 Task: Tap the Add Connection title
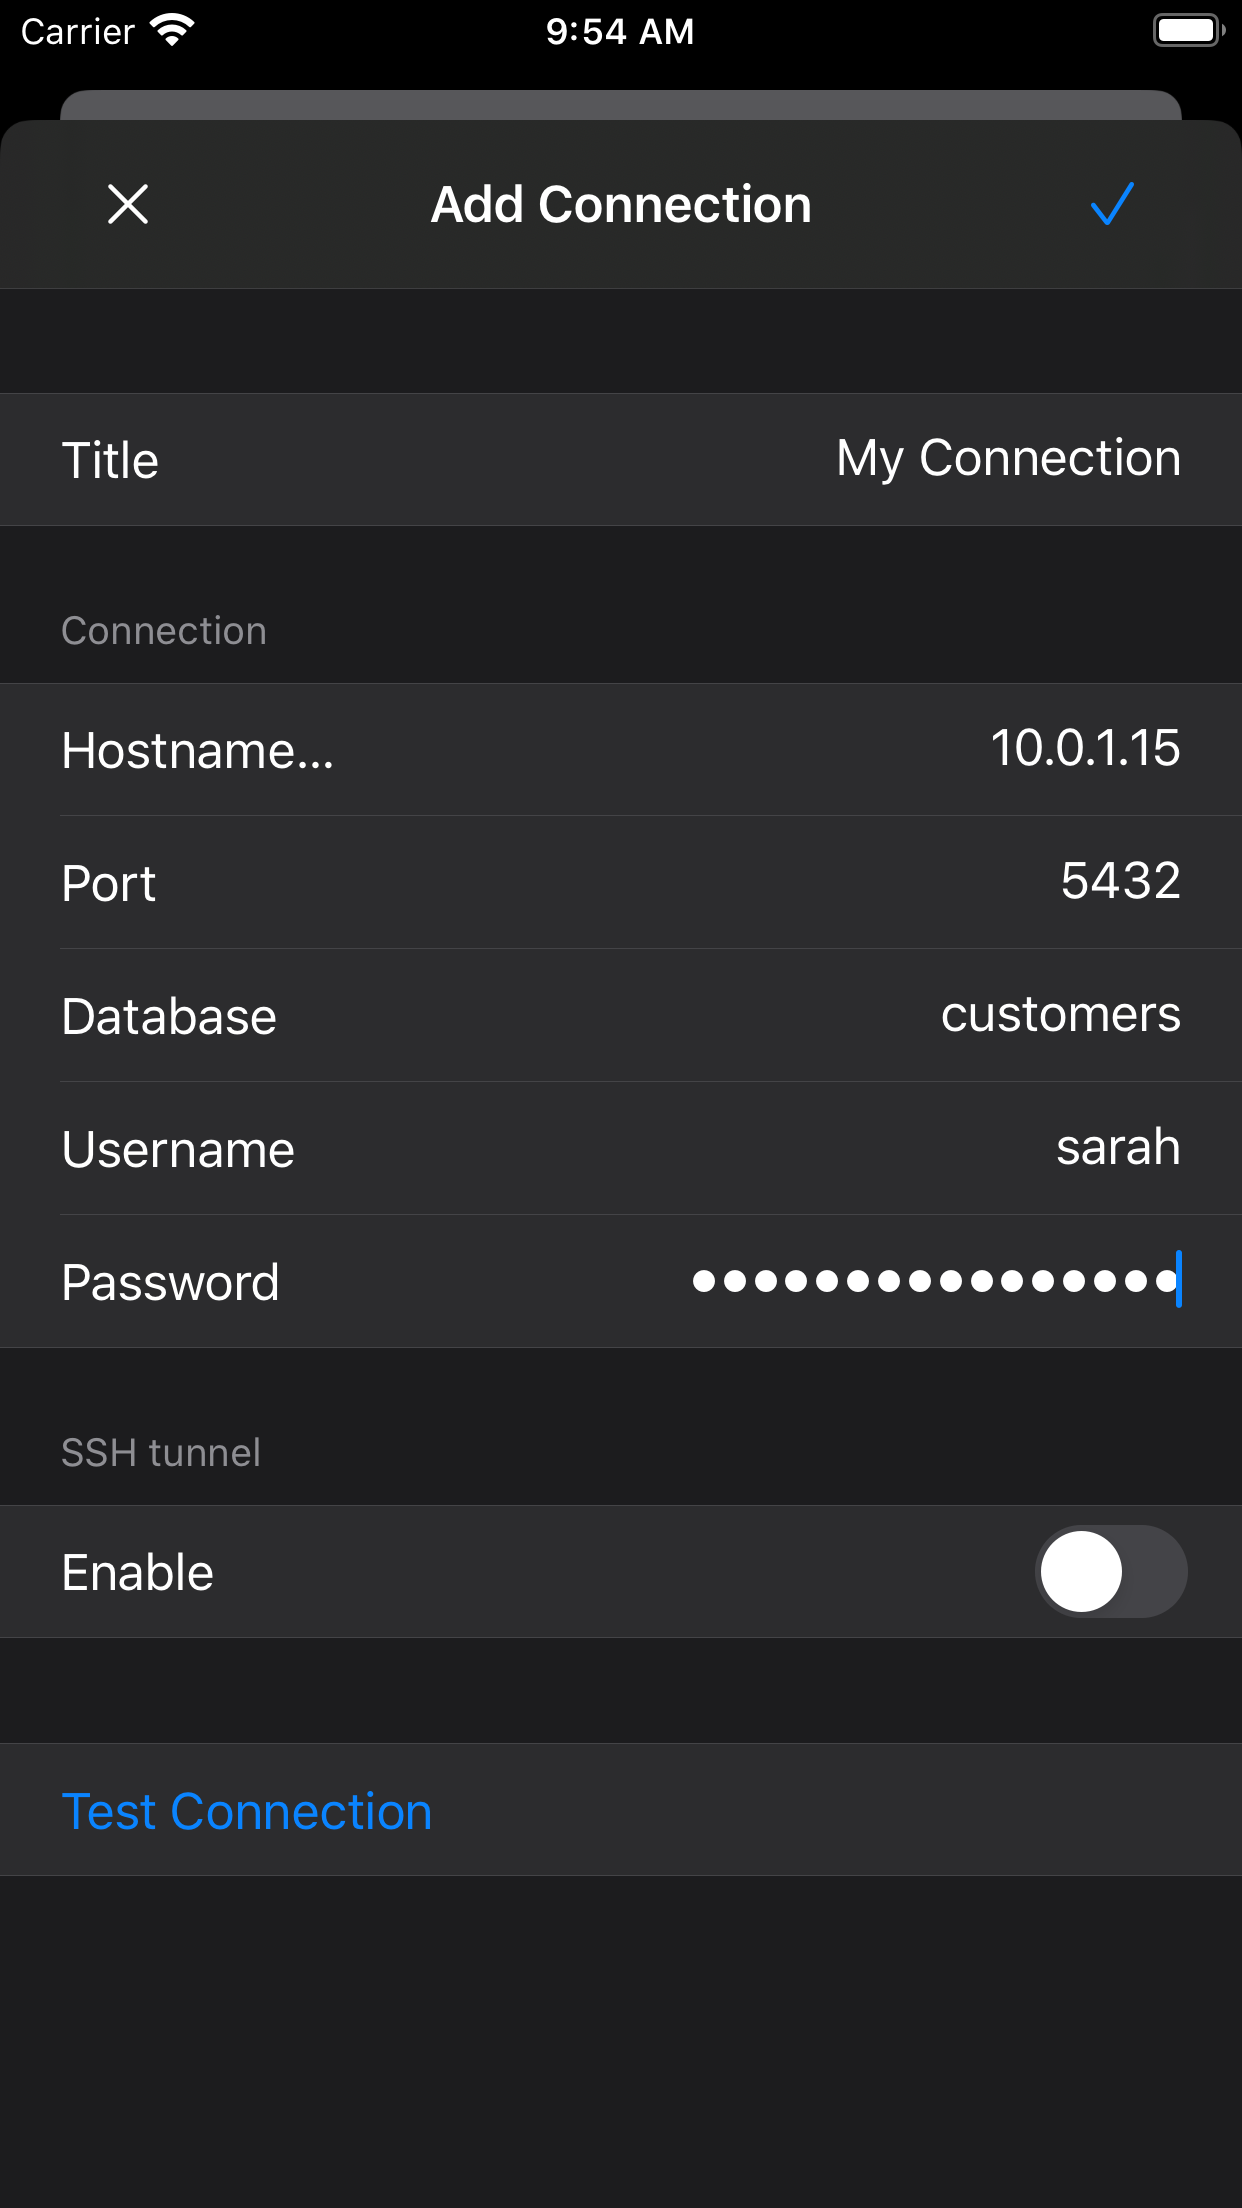coord(620,205)
